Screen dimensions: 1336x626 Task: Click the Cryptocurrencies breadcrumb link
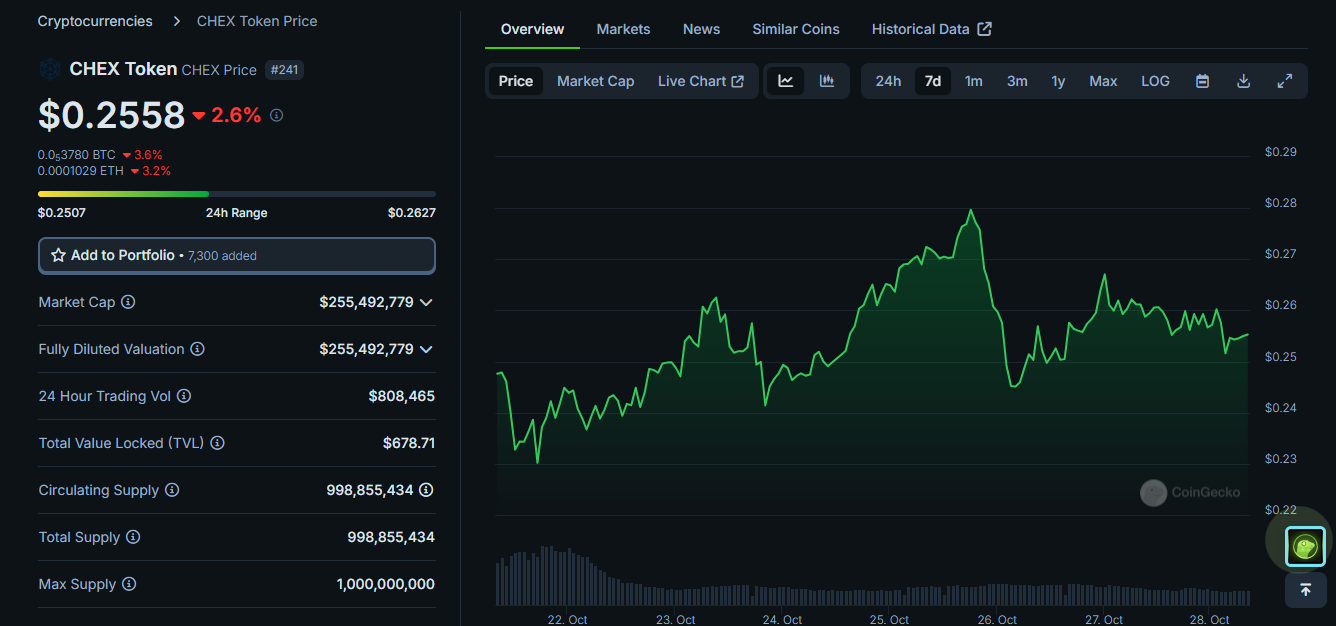pyautogui.click(x=95, y=20)
